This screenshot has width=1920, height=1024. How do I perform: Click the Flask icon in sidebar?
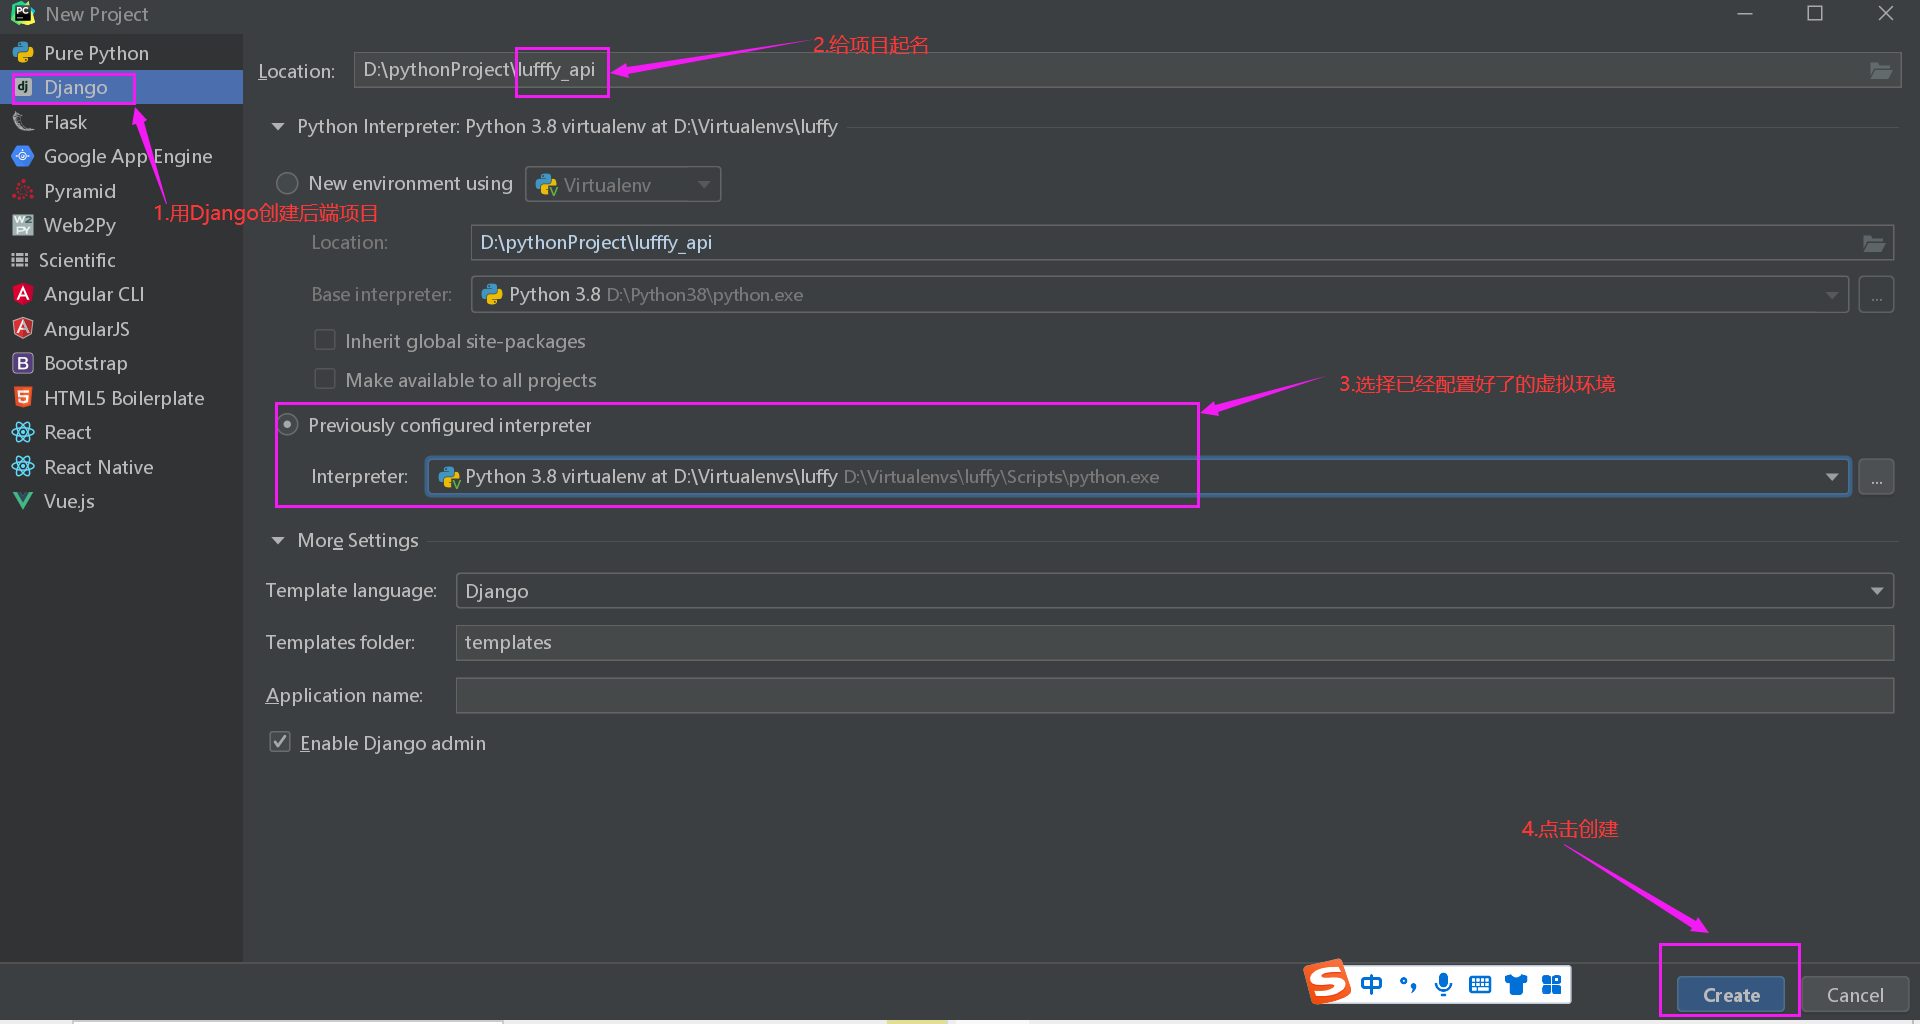click(23, 122)
